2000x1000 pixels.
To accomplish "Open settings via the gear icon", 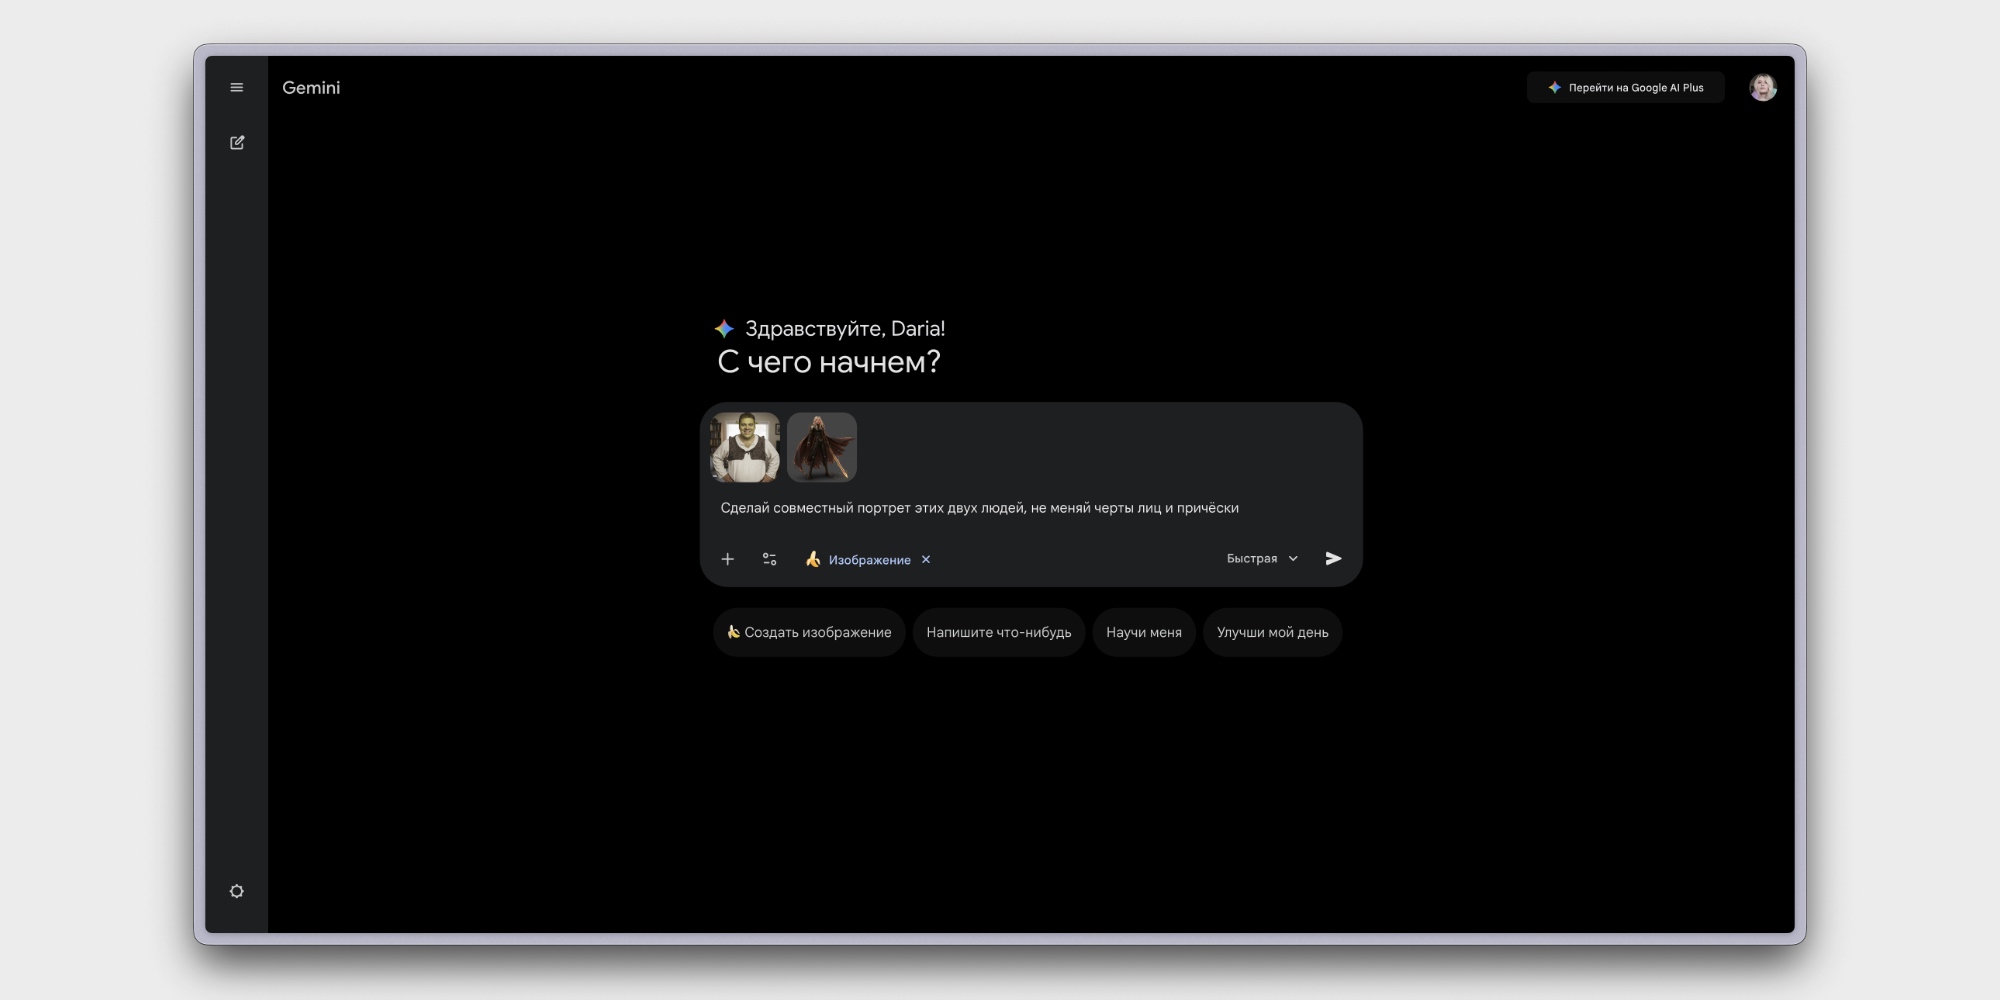I will click(x=237, y=891).
